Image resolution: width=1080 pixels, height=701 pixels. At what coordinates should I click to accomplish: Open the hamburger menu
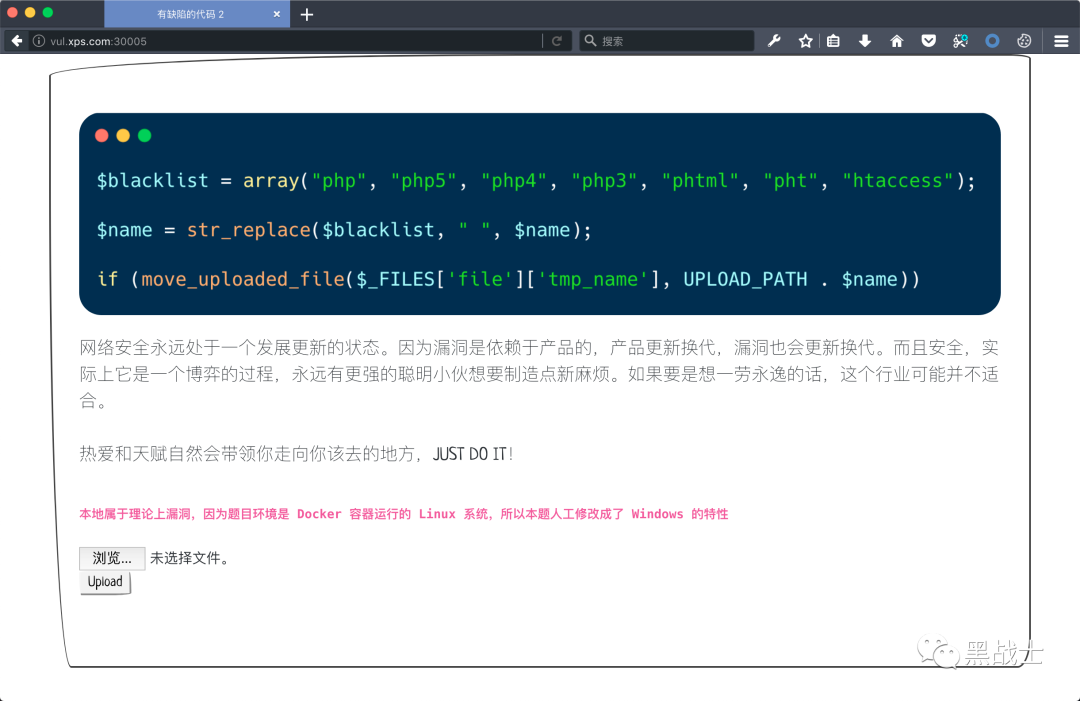click(x=1061, y=41)
